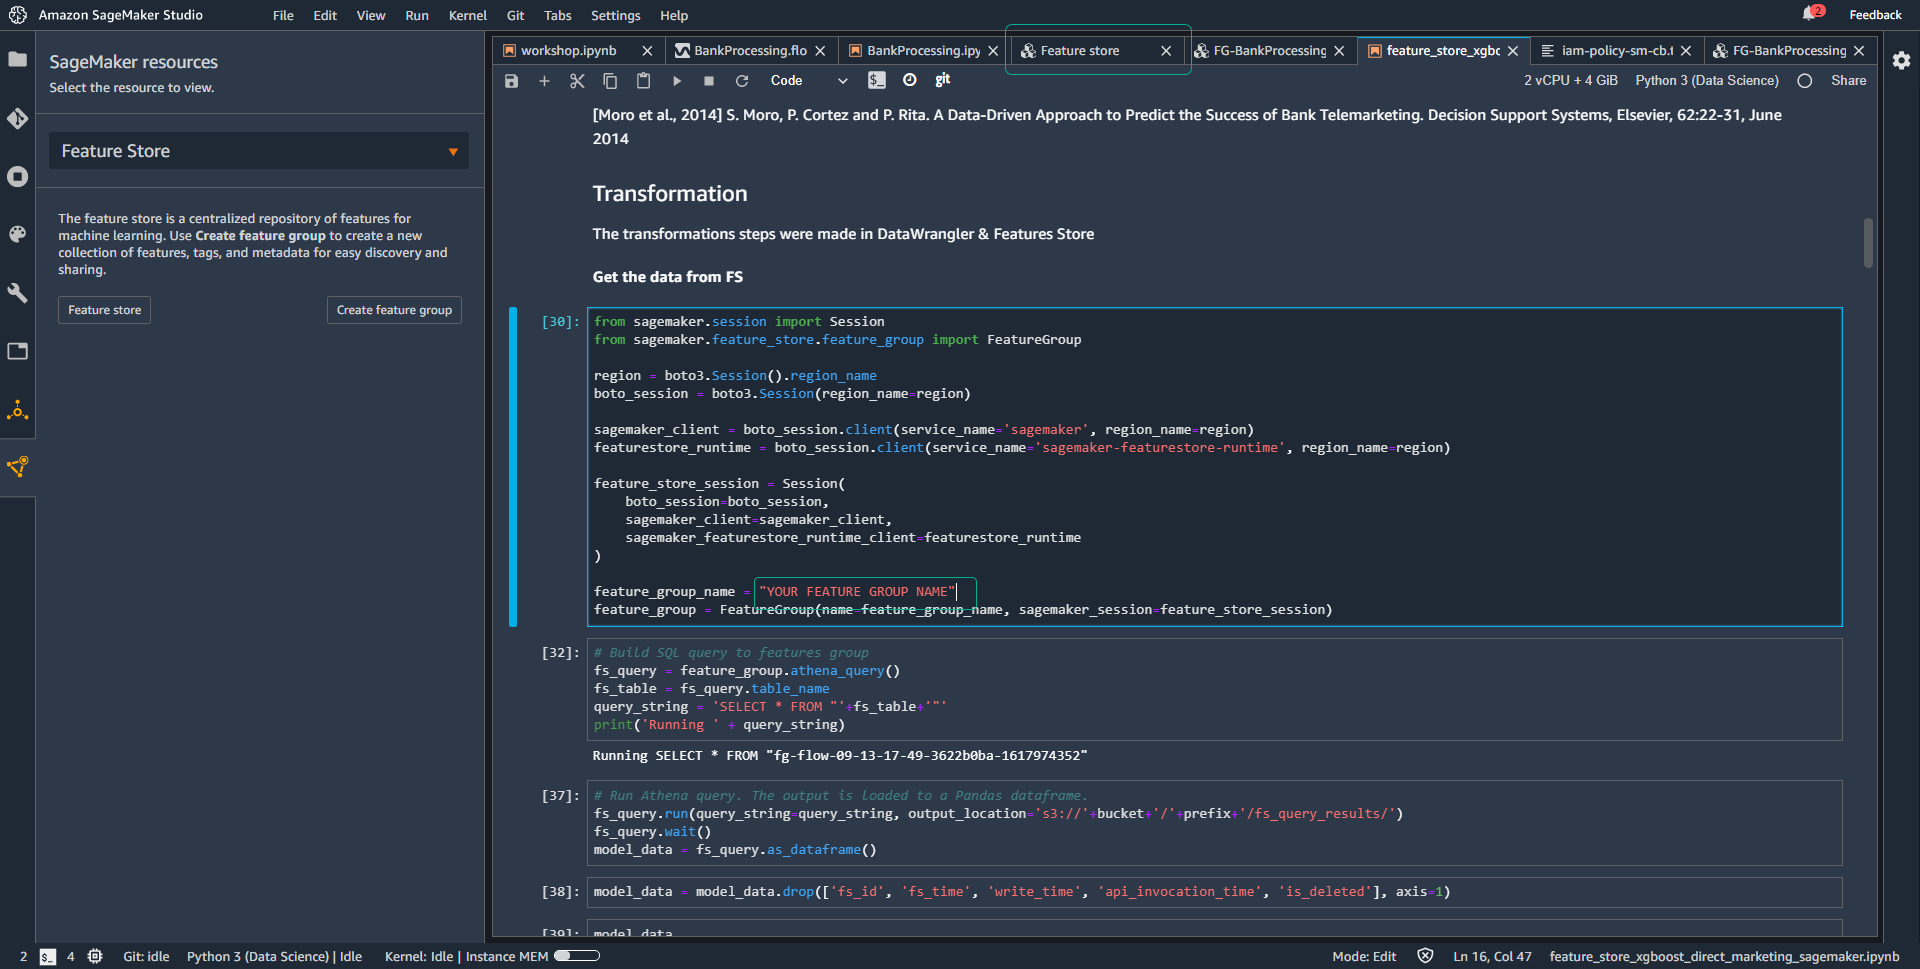Viewport: 1920px width, 969px height.
Task: Switch to BankProcessing.flow tab
Action: (750, 51)
